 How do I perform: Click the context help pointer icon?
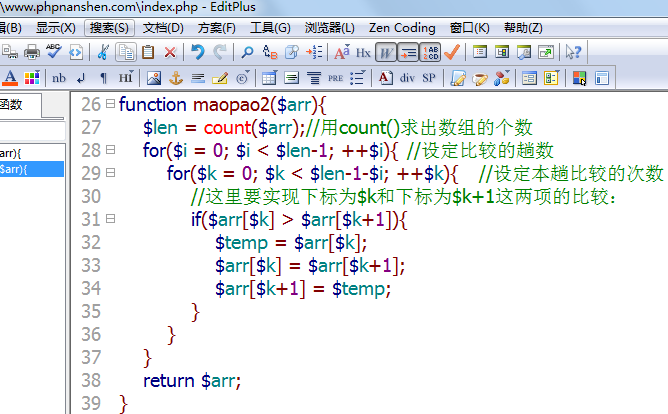point(573,52)
